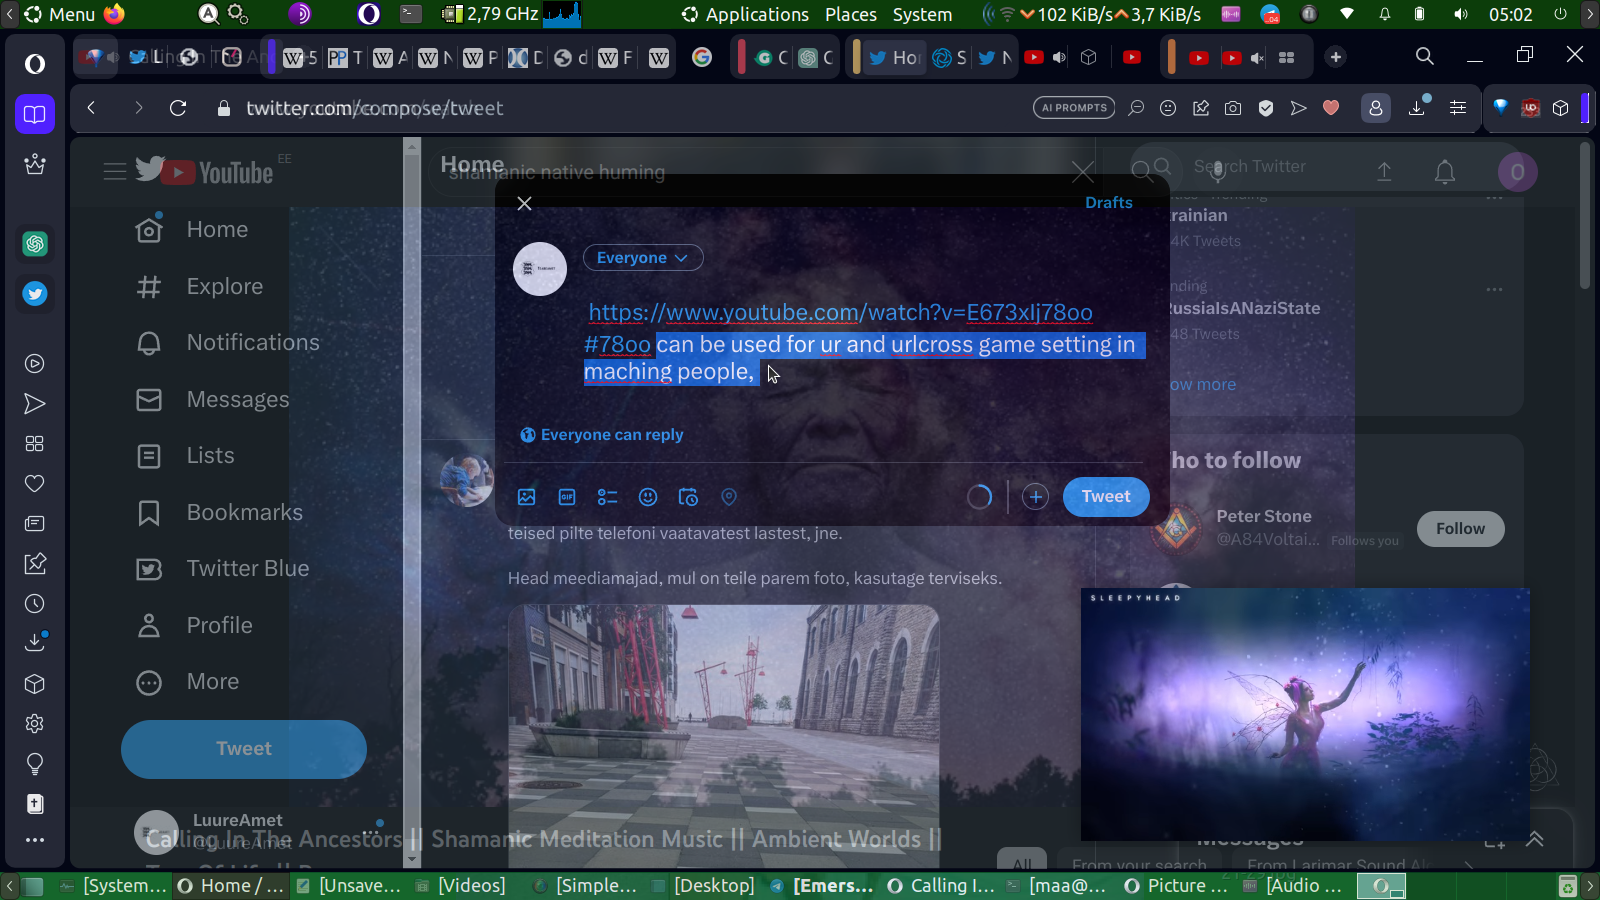Viewport: 1600px width, 900px height.
Task: Tag a location on the tweet
Action: (x=729, y=497)
